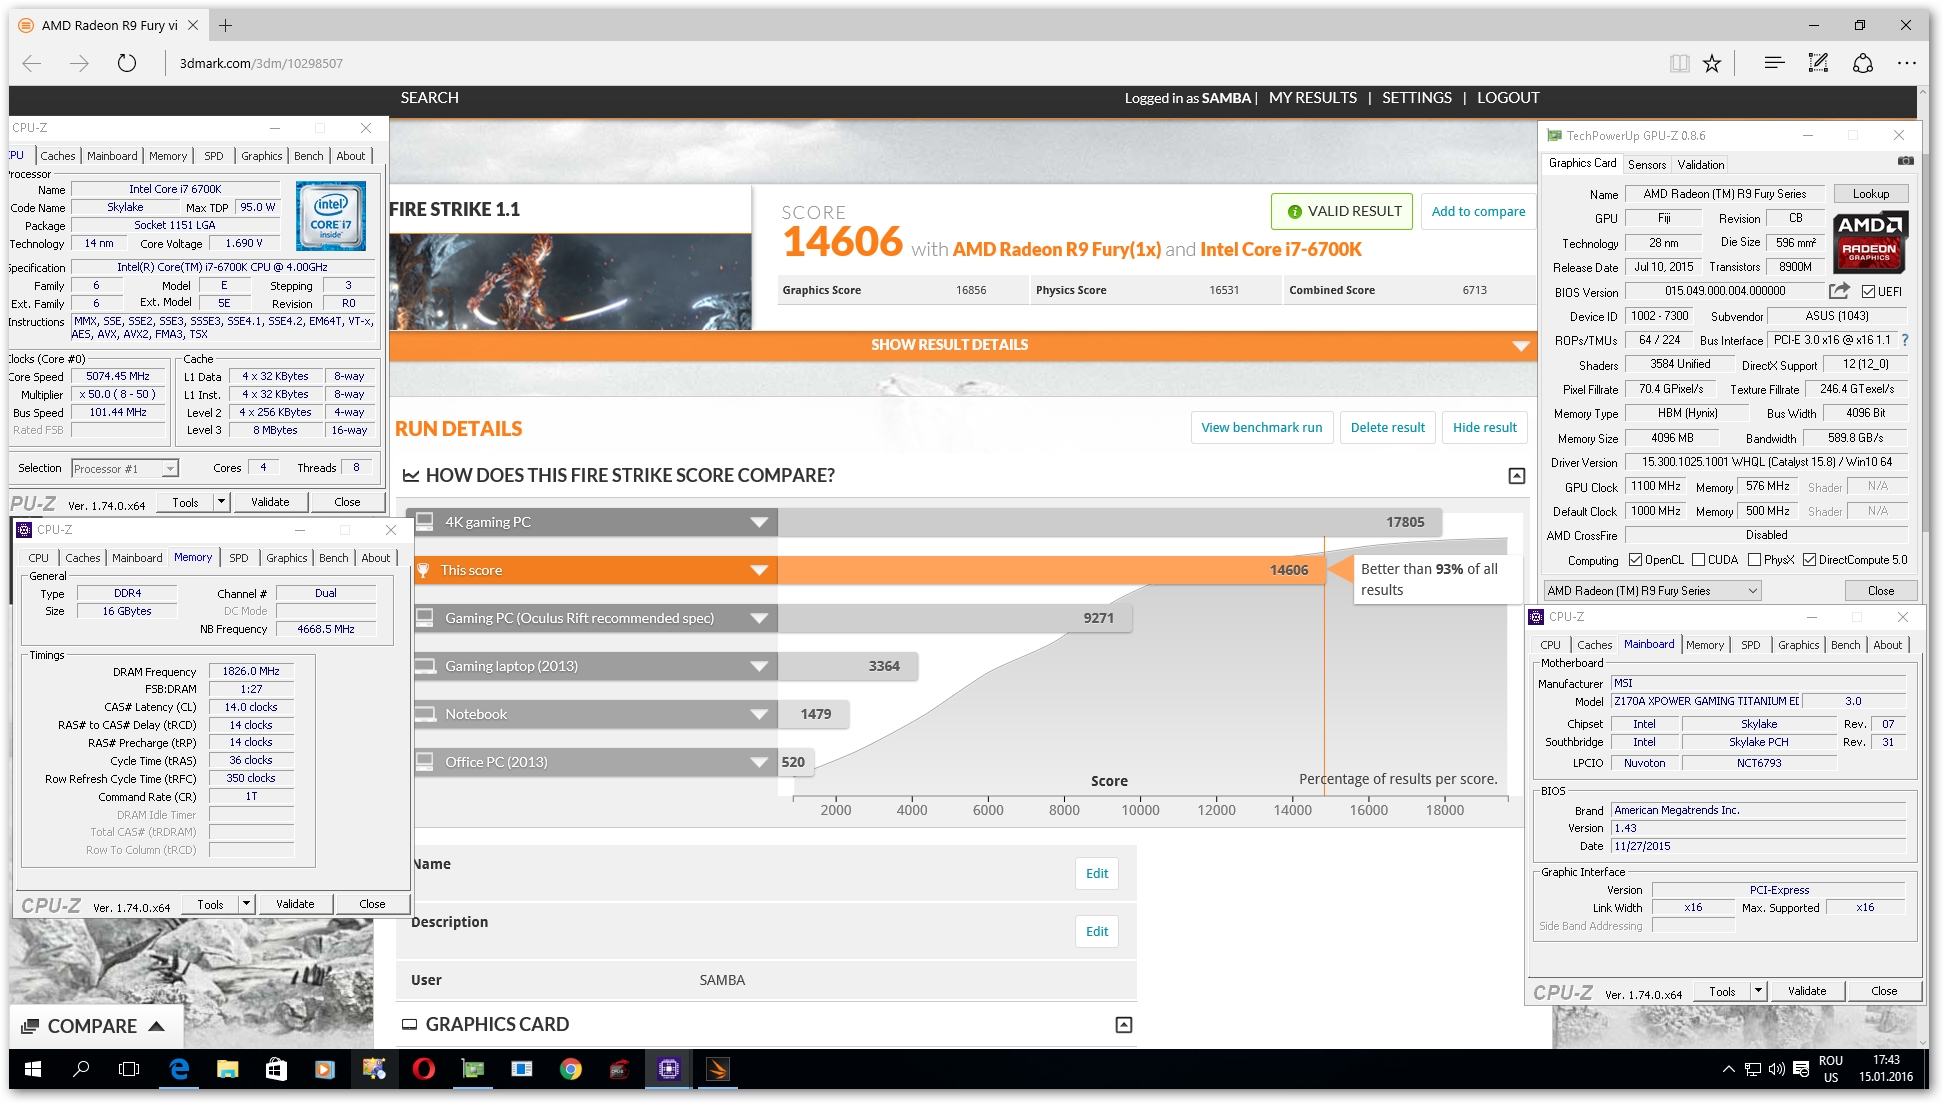The height and width of the screenshot is (1103, 1943).
Task: Click the Intel Core i7 logo in CPU-Z
Action: click(x=331, y=216)
